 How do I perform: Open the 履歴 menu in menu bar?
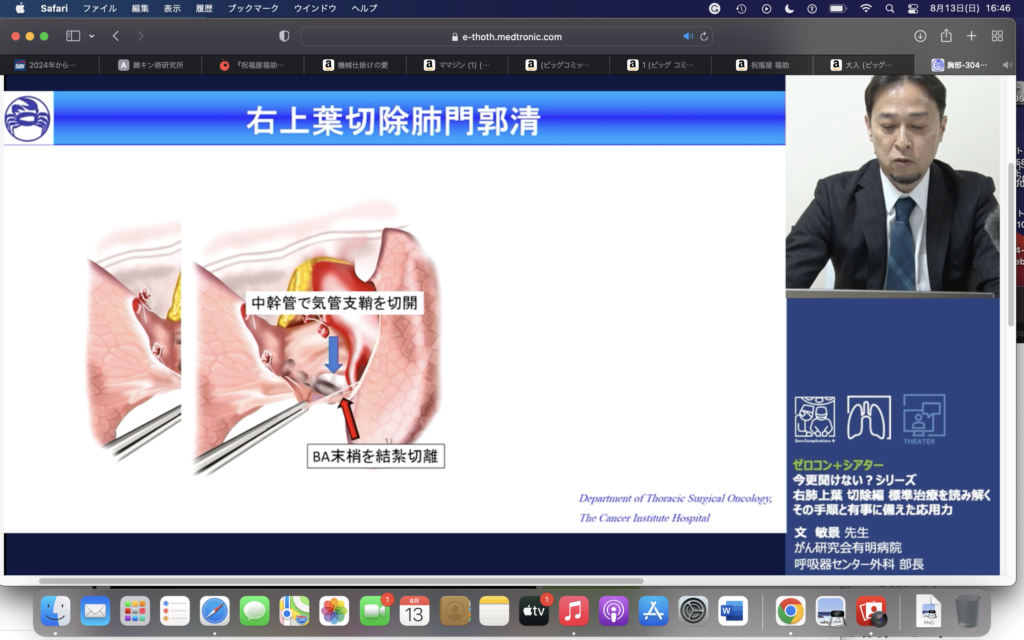point(204,8)
